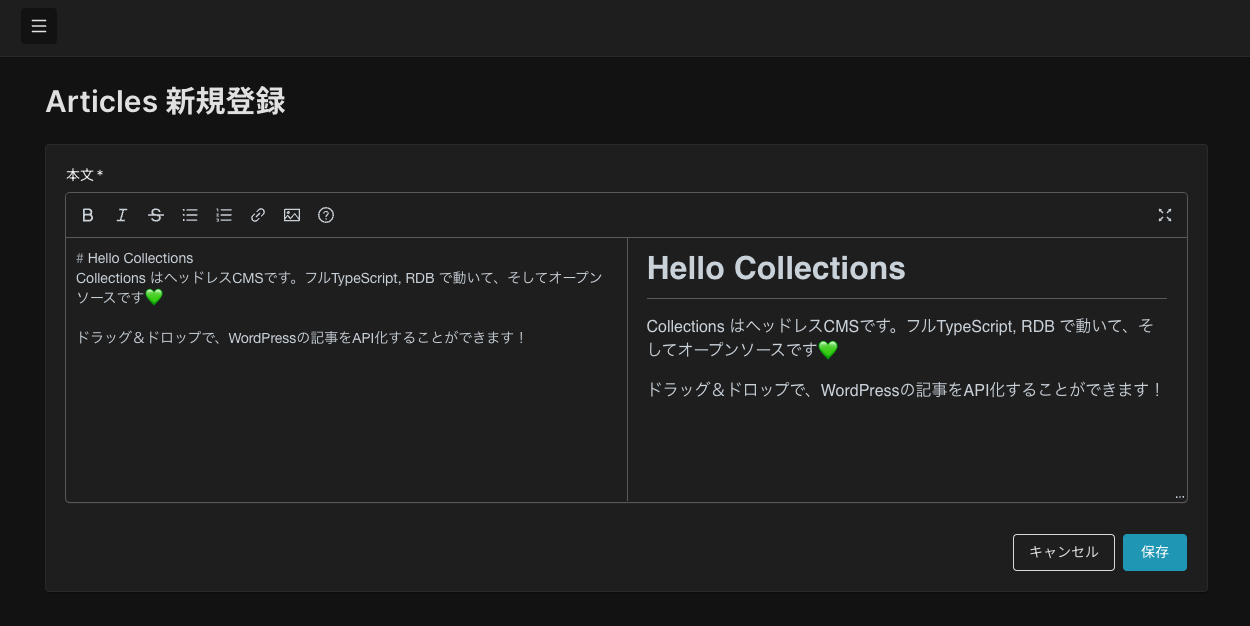
Task: Cancel editing with キャンセル
Action: pos(1063,552)
